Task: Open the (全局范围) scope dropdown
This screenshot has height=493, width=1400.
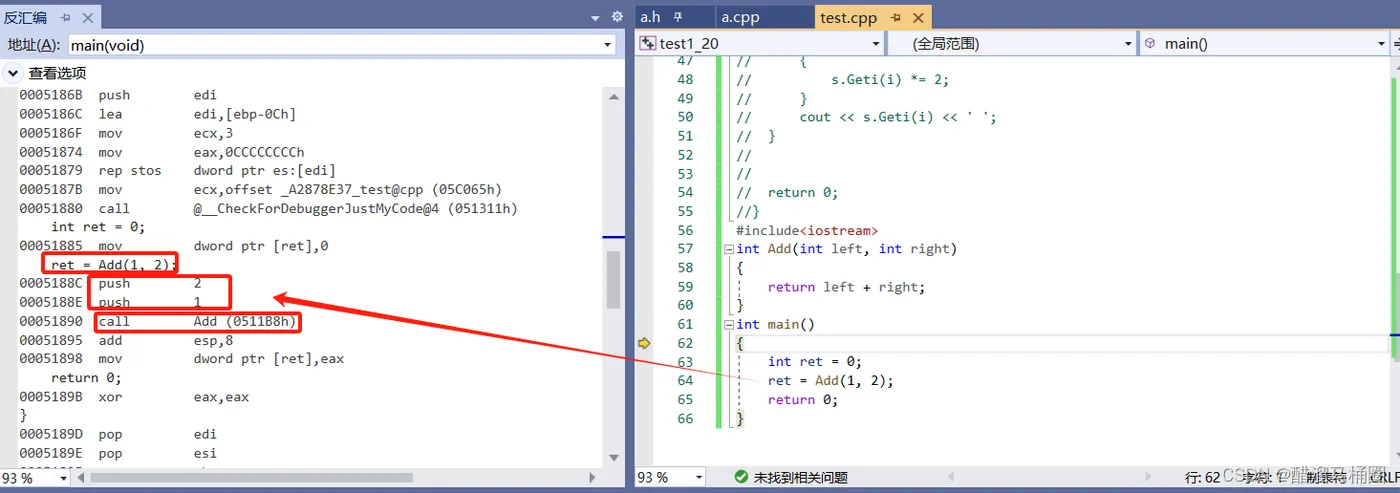Action: click(x=1128, y=44)
